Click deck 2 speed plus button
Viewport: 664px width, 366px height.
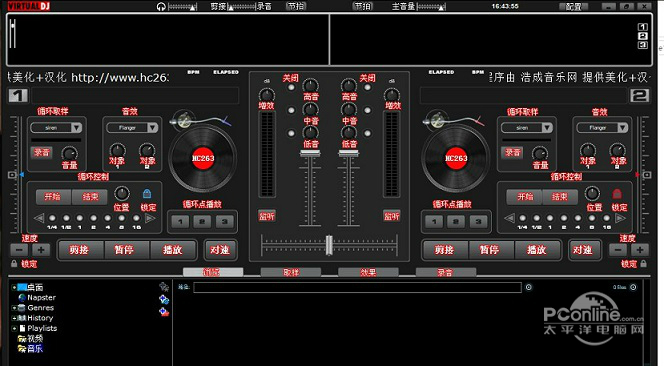coord(640,250)
